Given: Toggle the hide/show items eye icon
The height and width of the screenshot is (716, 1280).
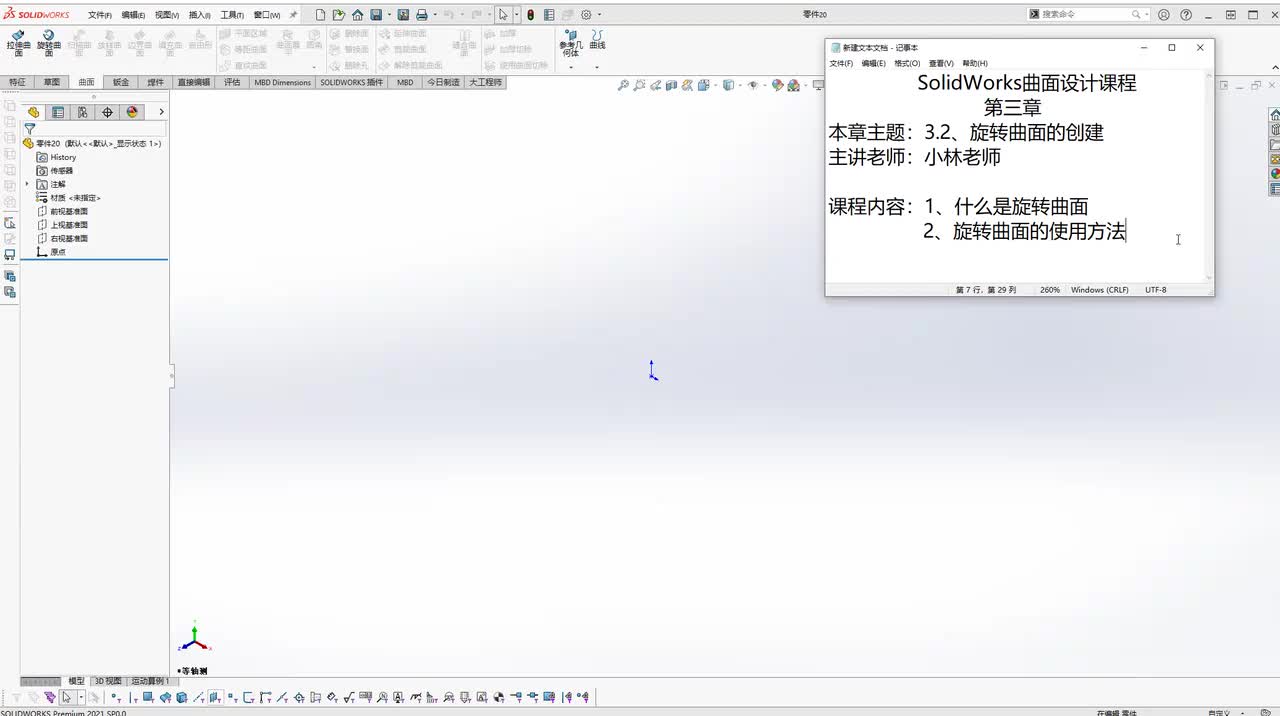Looking at the screenshot, I should [753, 85].
